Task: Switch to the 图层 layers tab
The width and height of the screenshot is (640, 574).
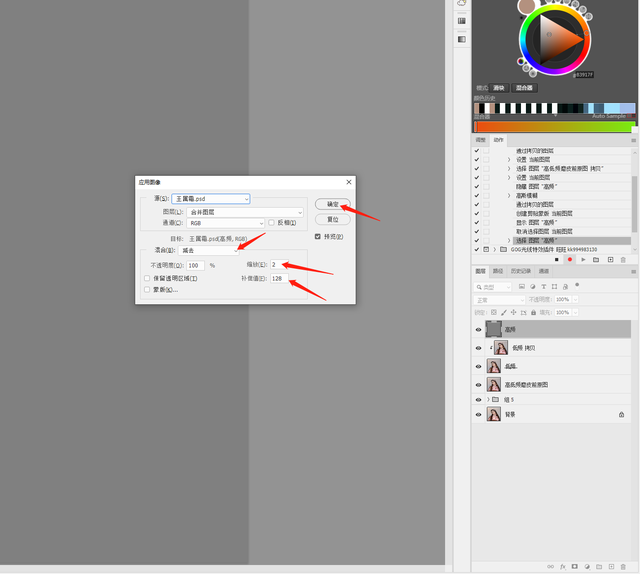Action: [x=480, y=271]
